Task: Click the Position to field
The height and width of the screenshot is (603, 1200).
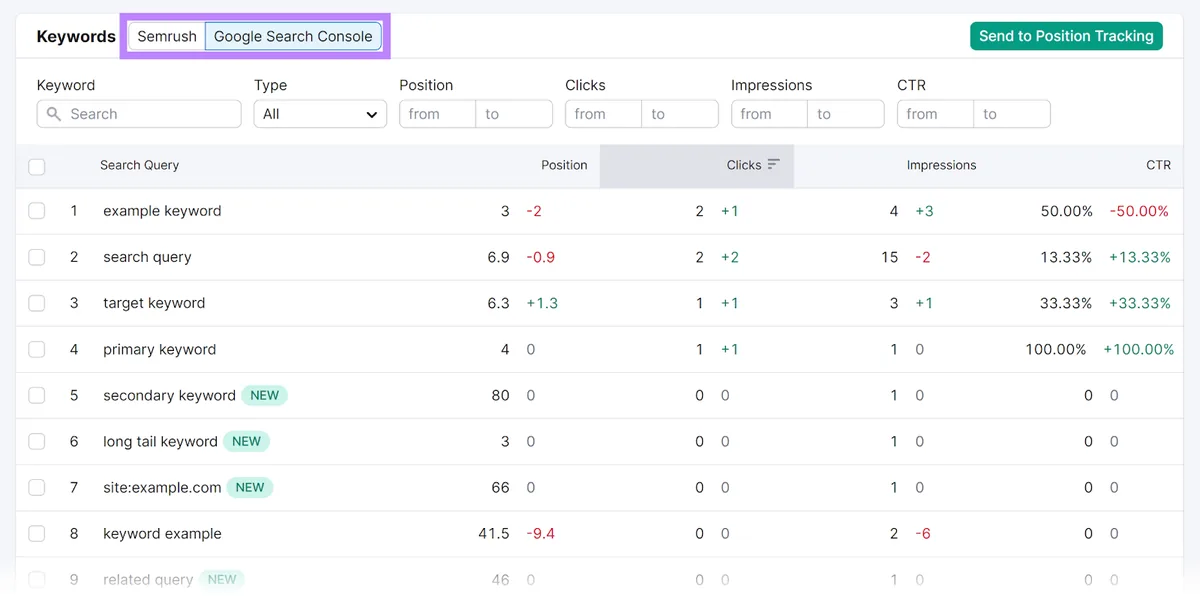Action: (x=514, y=114)
